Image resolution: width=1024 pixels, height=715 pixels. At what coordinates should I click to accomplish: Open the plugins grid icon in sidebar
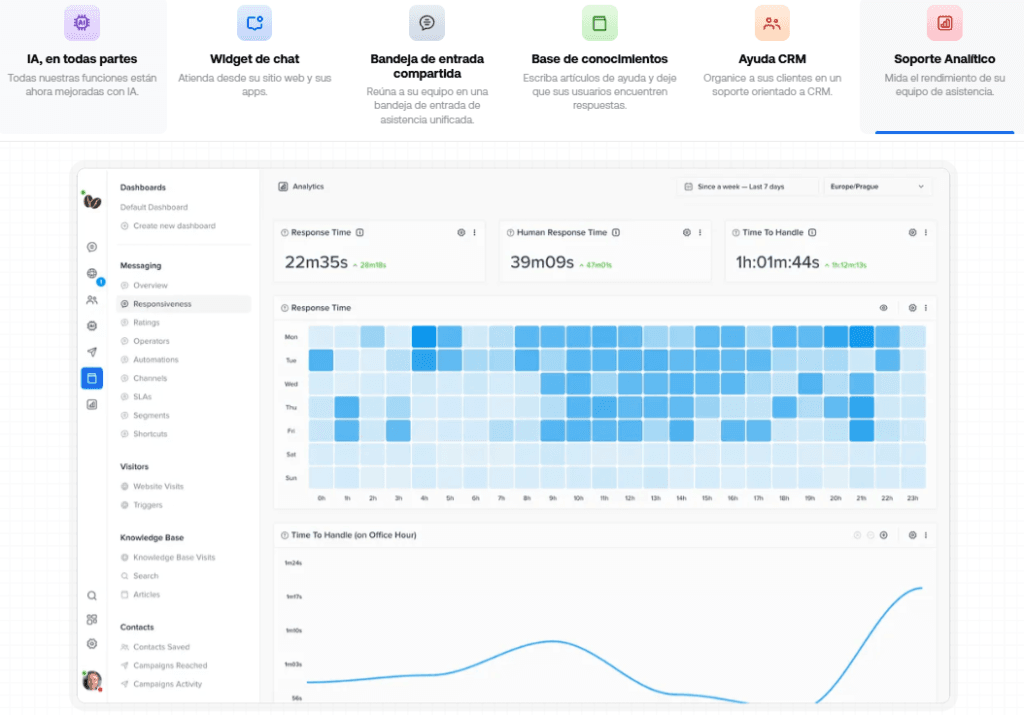(92, 619)
